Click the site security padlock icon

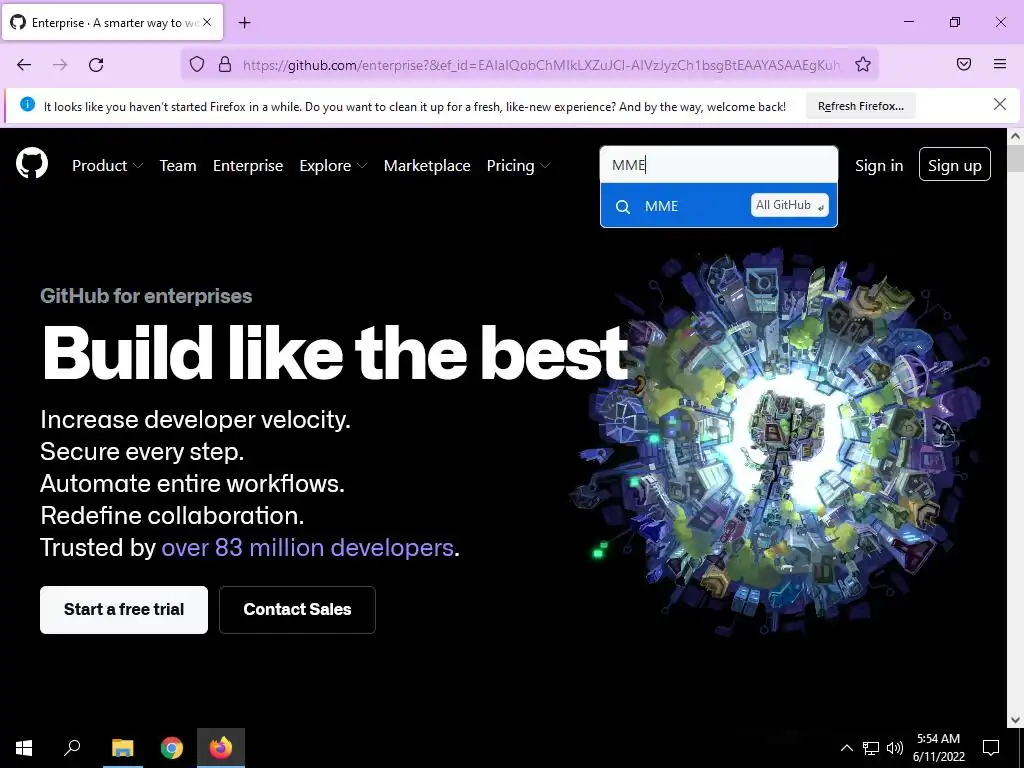[x=225, y=64]
